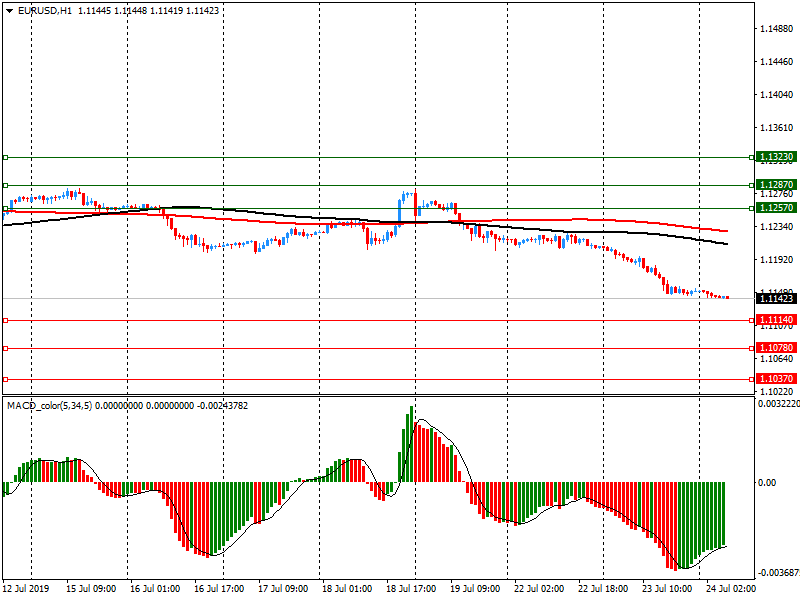
Task: Click the current price tag 1.11423
Action: point(776,298)
